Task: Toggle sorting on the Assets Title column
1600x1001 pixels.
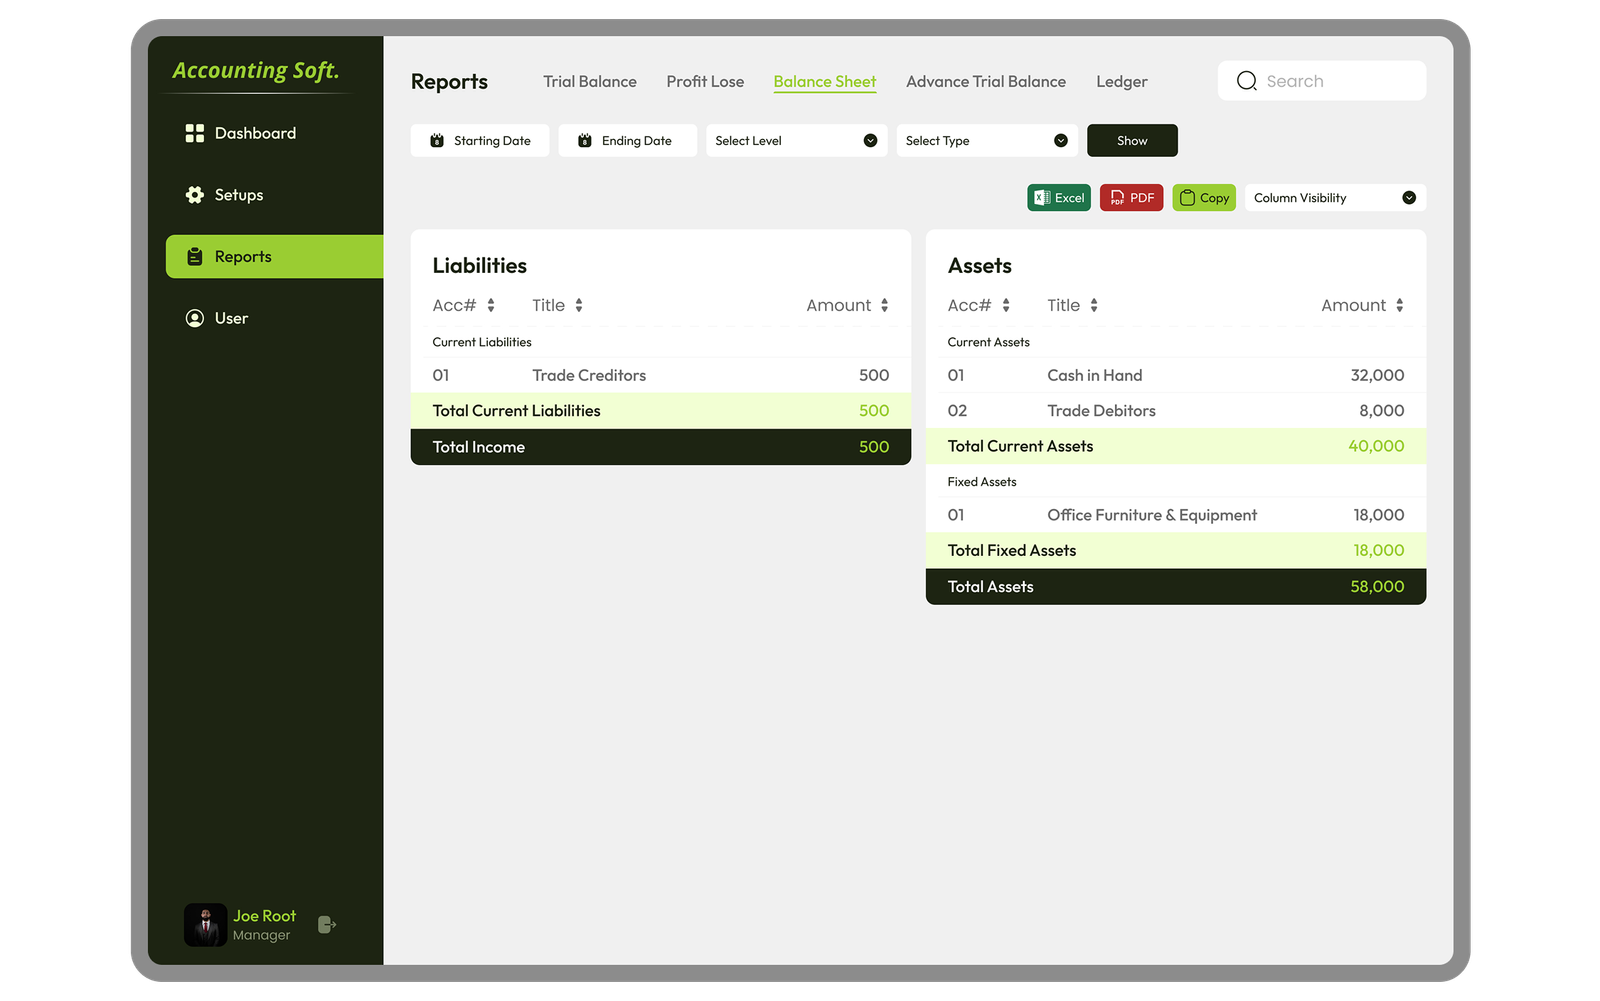Action: tap(1092, 305)
